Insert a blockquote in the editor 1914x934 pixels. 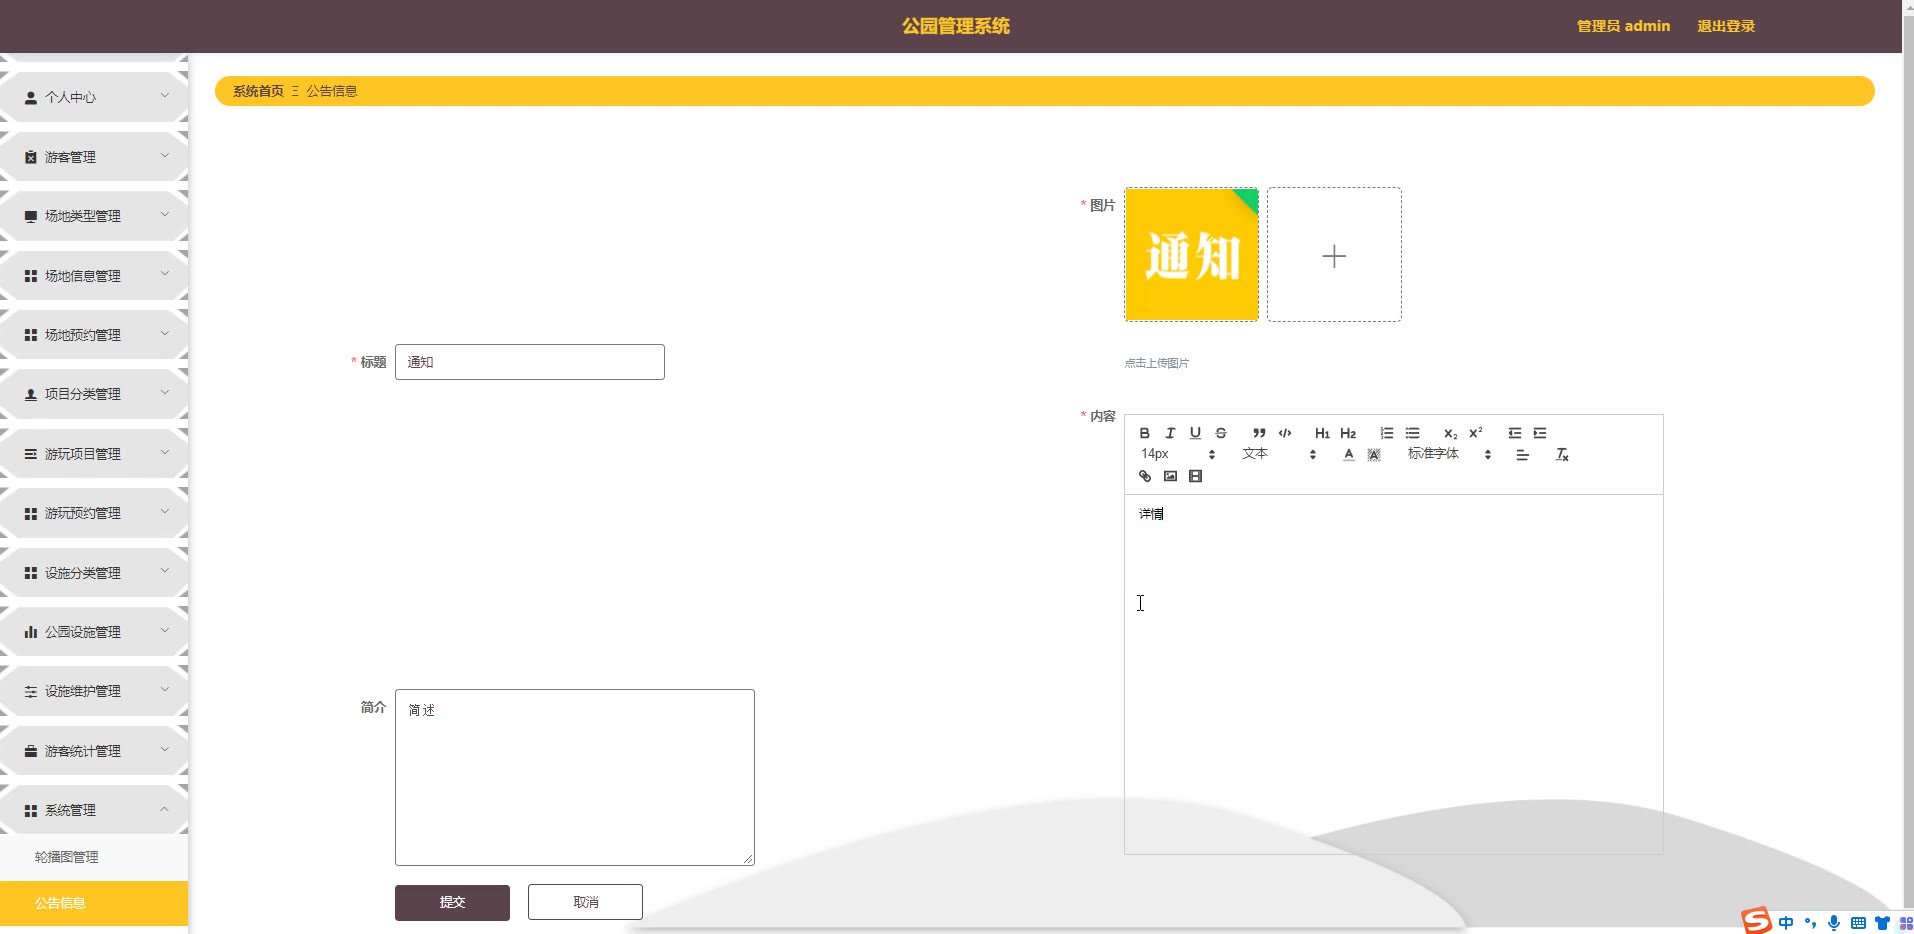tap(1259, 433)
